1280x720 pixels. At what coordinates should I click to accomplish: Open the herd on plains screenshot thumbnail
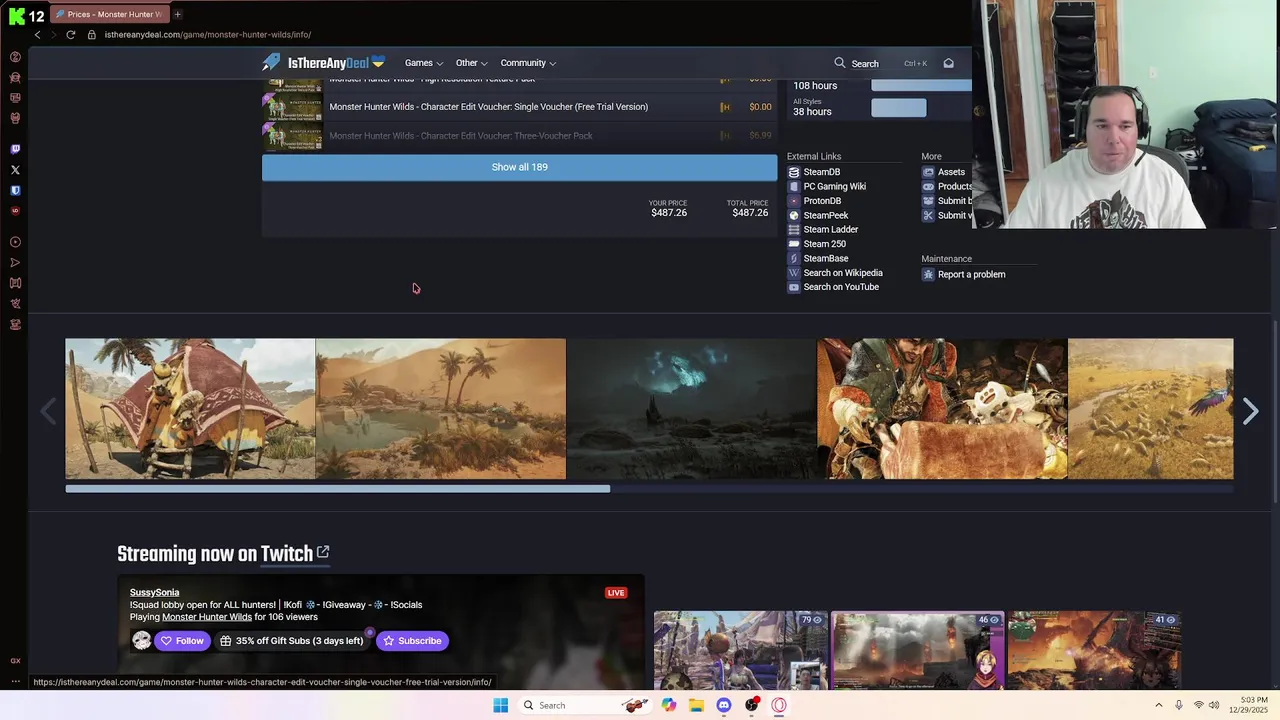[1151, 409]
